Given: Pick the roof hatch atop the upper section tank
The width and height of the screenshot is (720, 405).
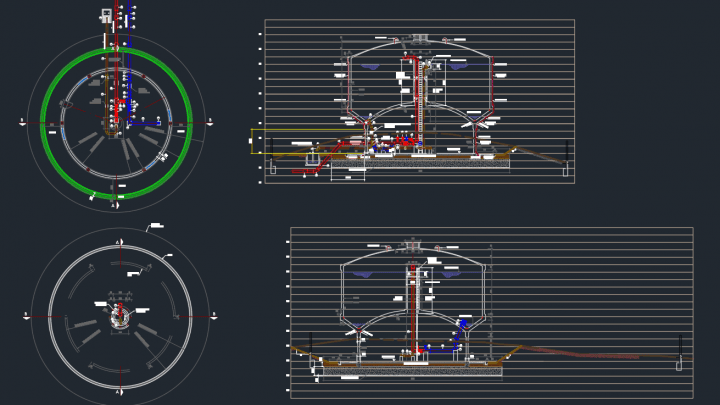Looking at the screenshot, I should point(418,39).
